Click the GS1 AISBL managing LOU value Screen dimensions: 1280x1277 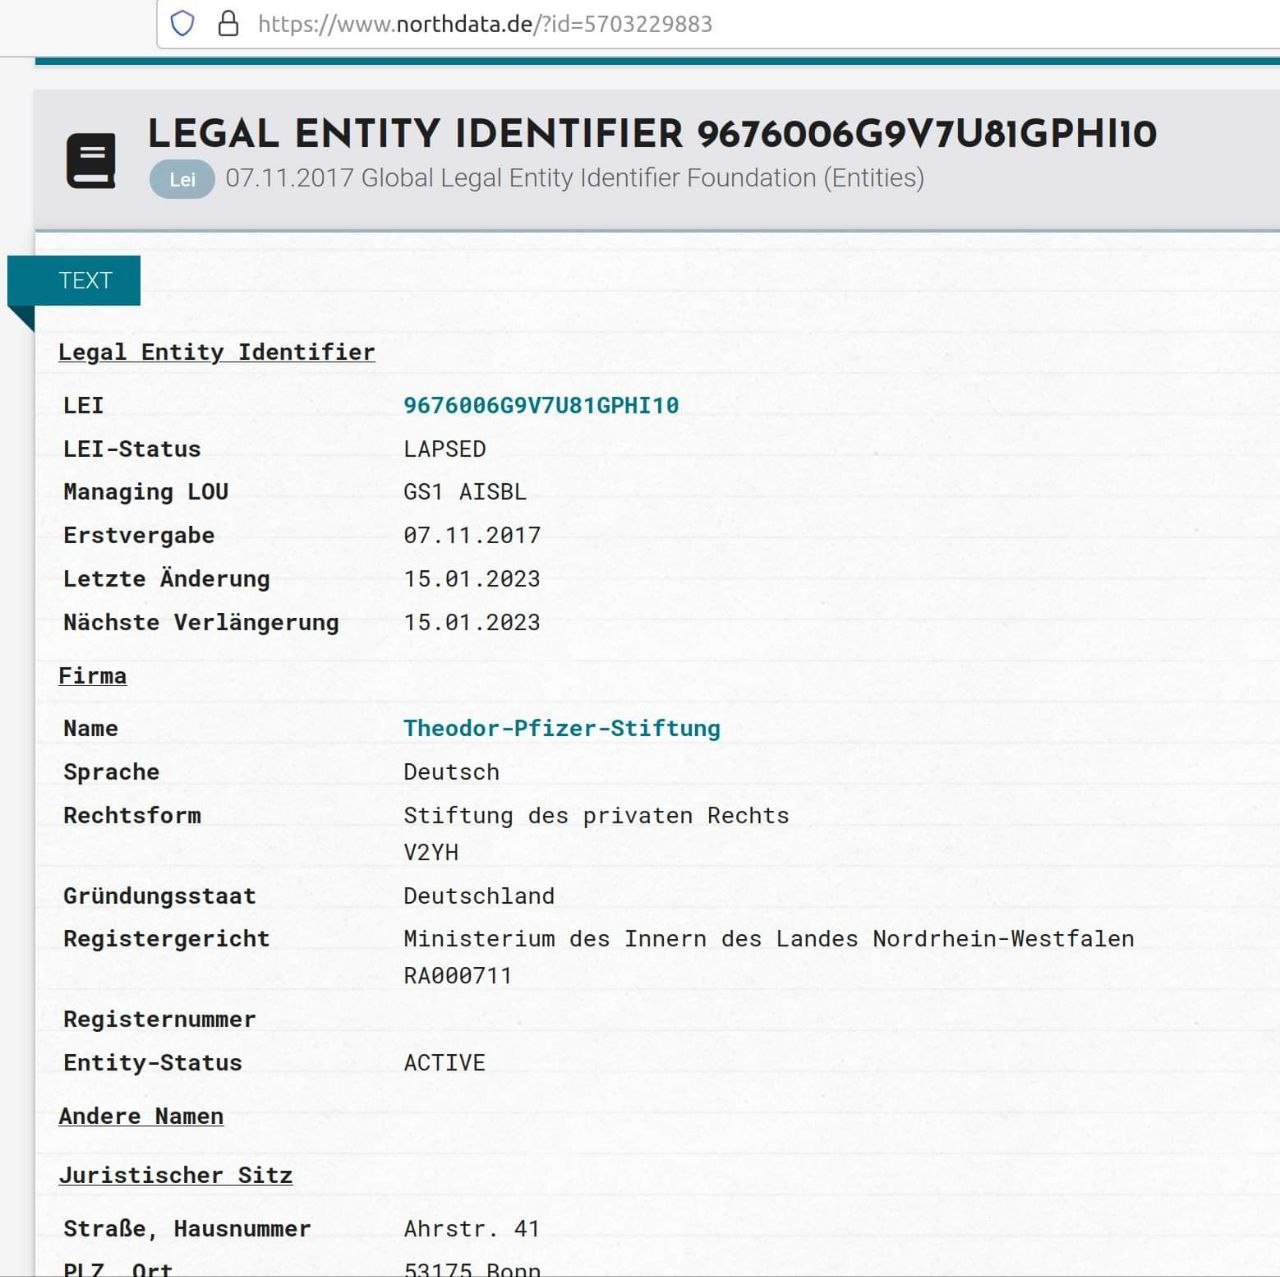tap(465, 492)
